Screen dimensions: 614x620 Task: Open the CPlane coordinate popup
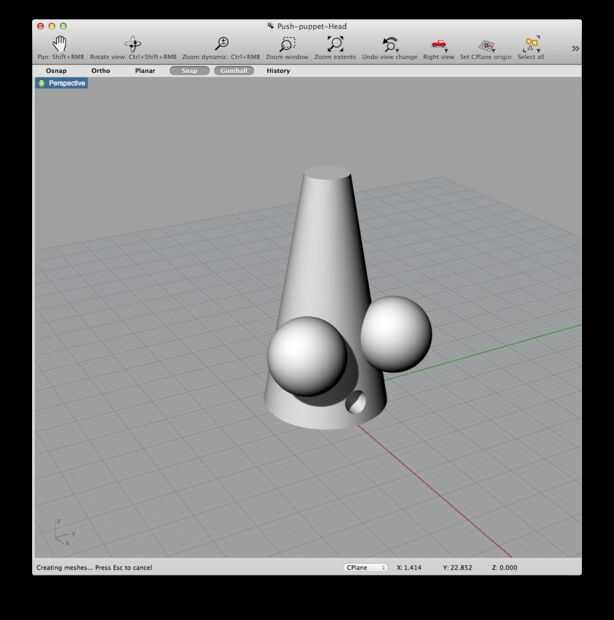pyautogui.click(x=365, y=567)
